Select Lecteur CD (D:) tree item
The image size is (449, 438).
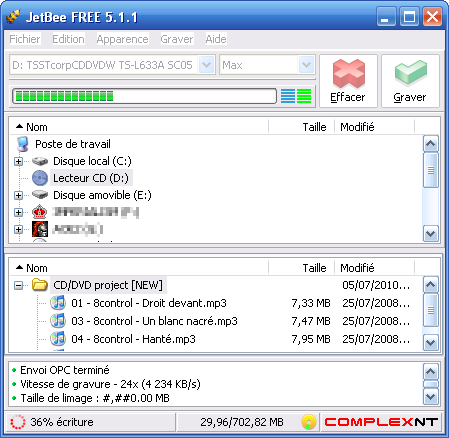click(x=91, y=178)
